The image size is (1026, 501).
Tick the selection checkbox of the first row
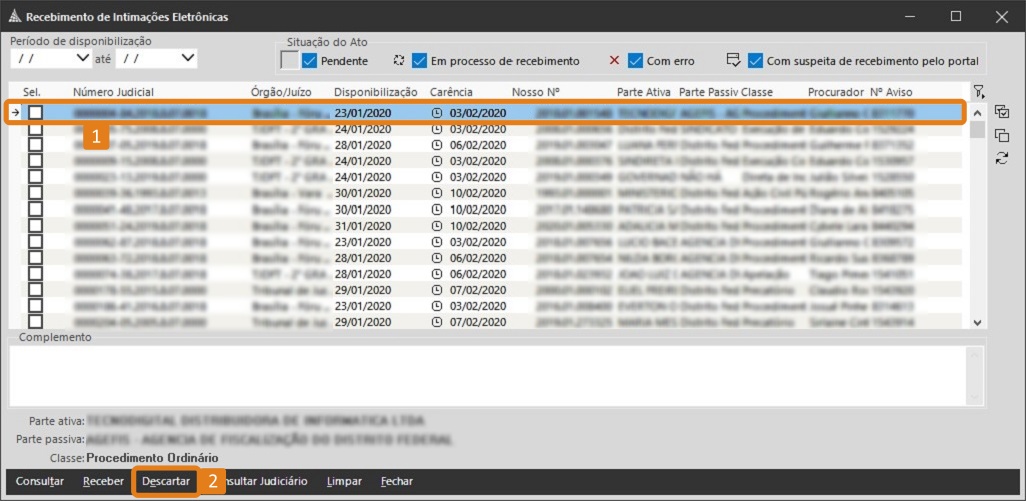[35, 113]
